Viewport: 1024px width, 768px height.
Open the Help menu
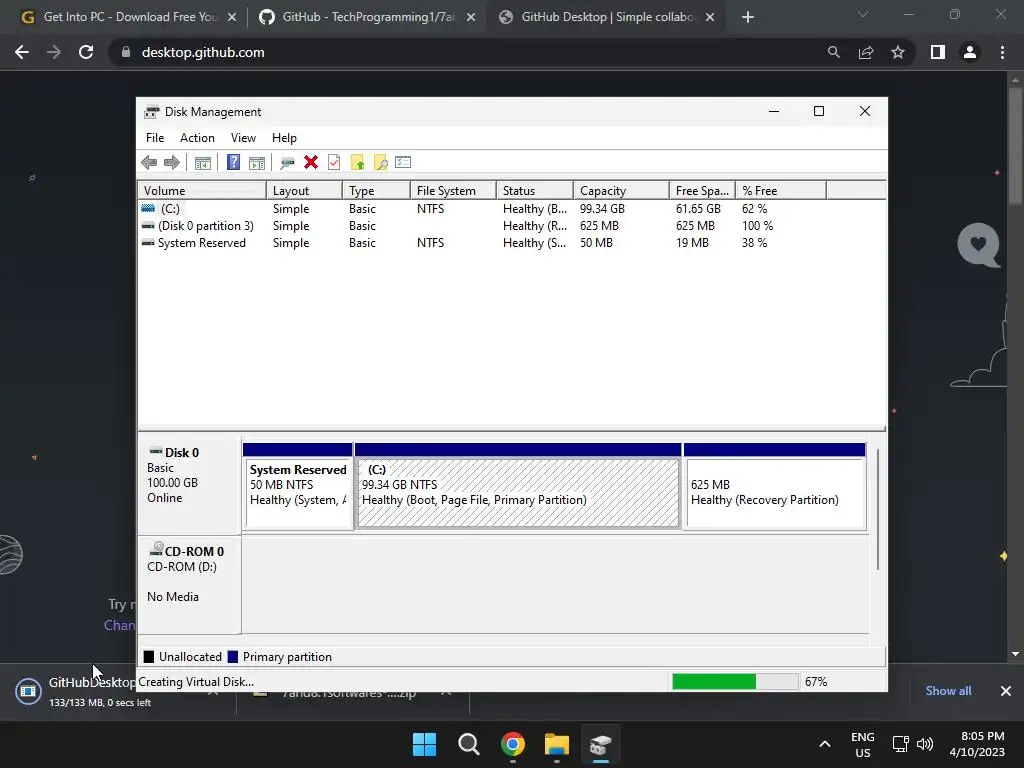pyautogui.click(x=284, y=138)
